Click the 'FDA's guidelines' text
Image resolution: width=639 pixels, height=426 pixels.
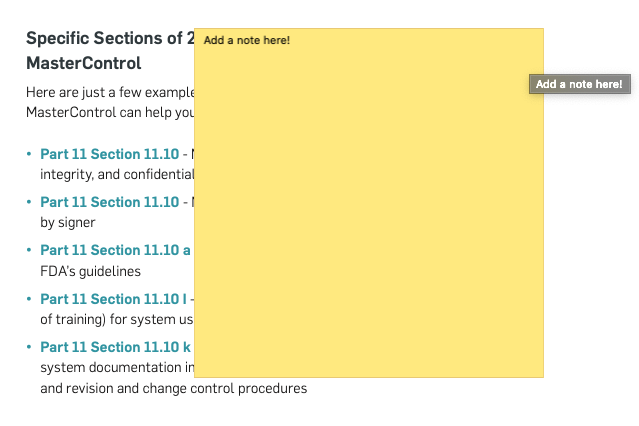(x=90, y=271)
